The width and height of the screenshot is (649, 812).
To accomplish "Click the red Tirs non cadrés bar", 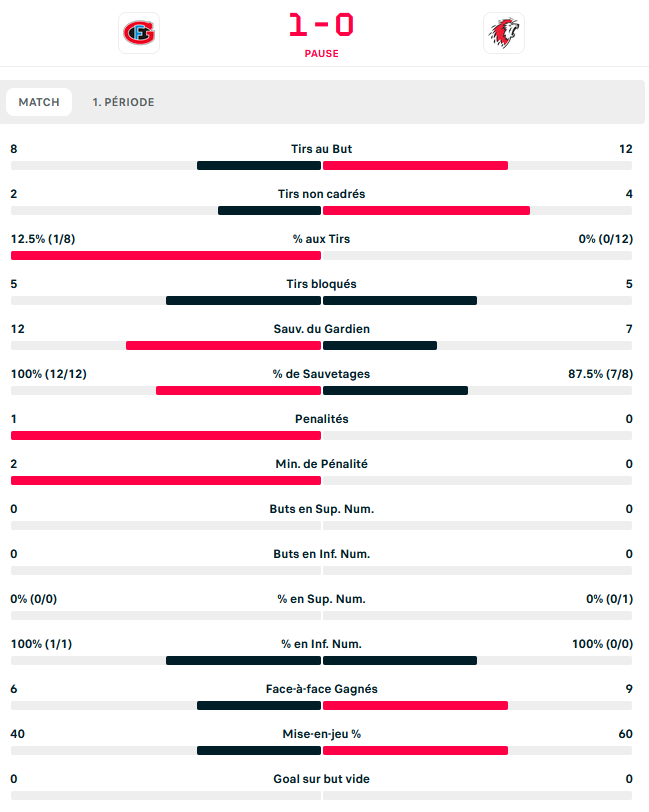I will point(426,210).
